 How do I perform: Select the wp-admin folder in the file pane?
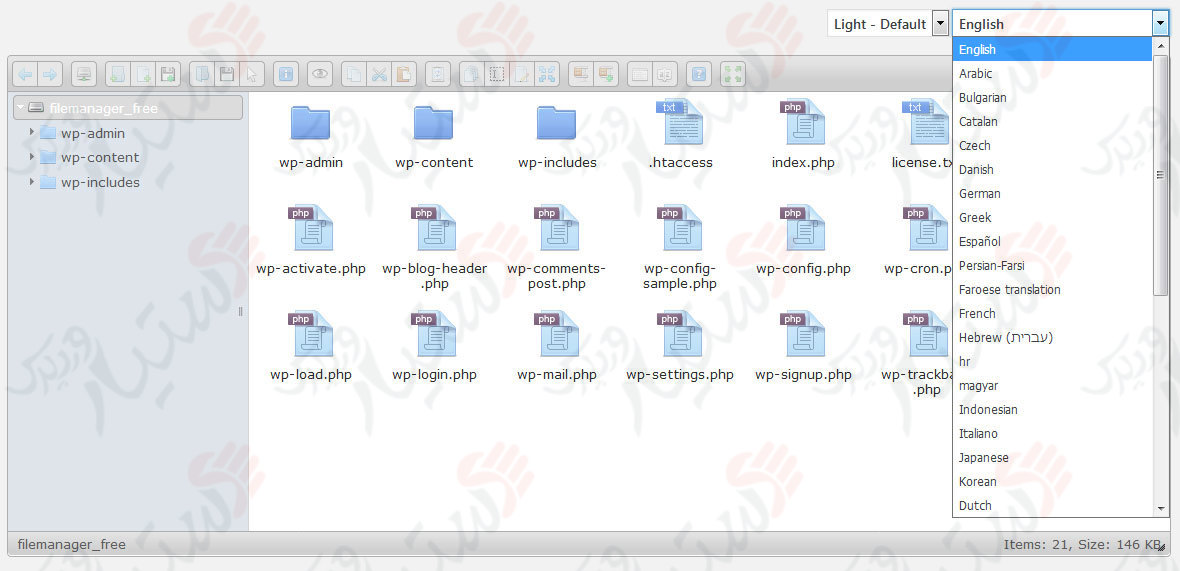(311, 136)
